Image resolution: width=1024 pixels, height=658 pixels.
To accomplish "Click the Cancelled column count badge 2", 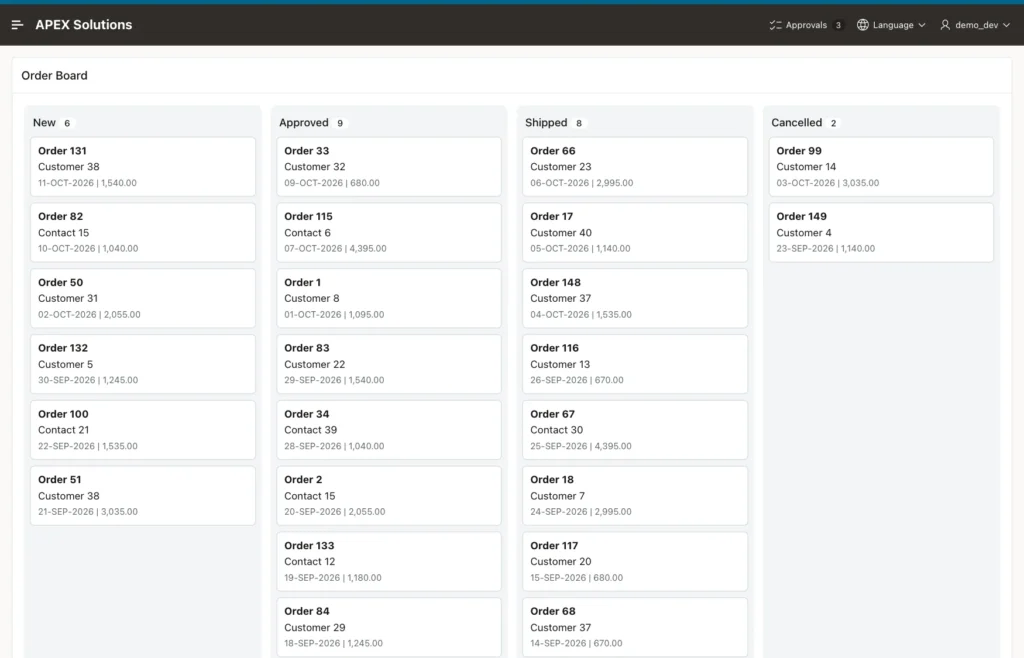I will (x=833, y=123).
